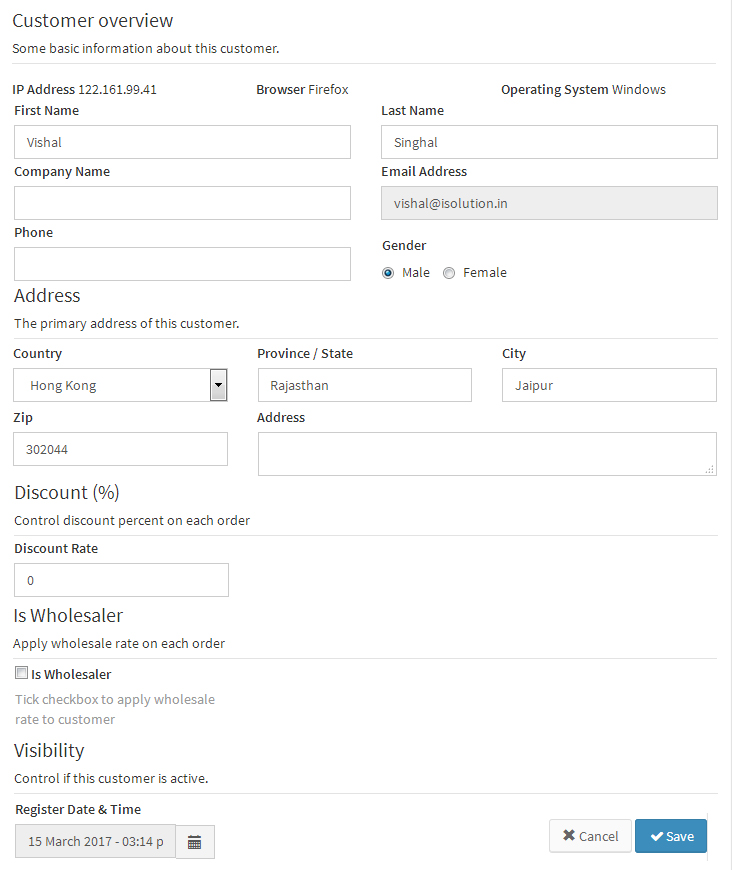Click the Last Name field containing Singhal

[x=548, y=142]
